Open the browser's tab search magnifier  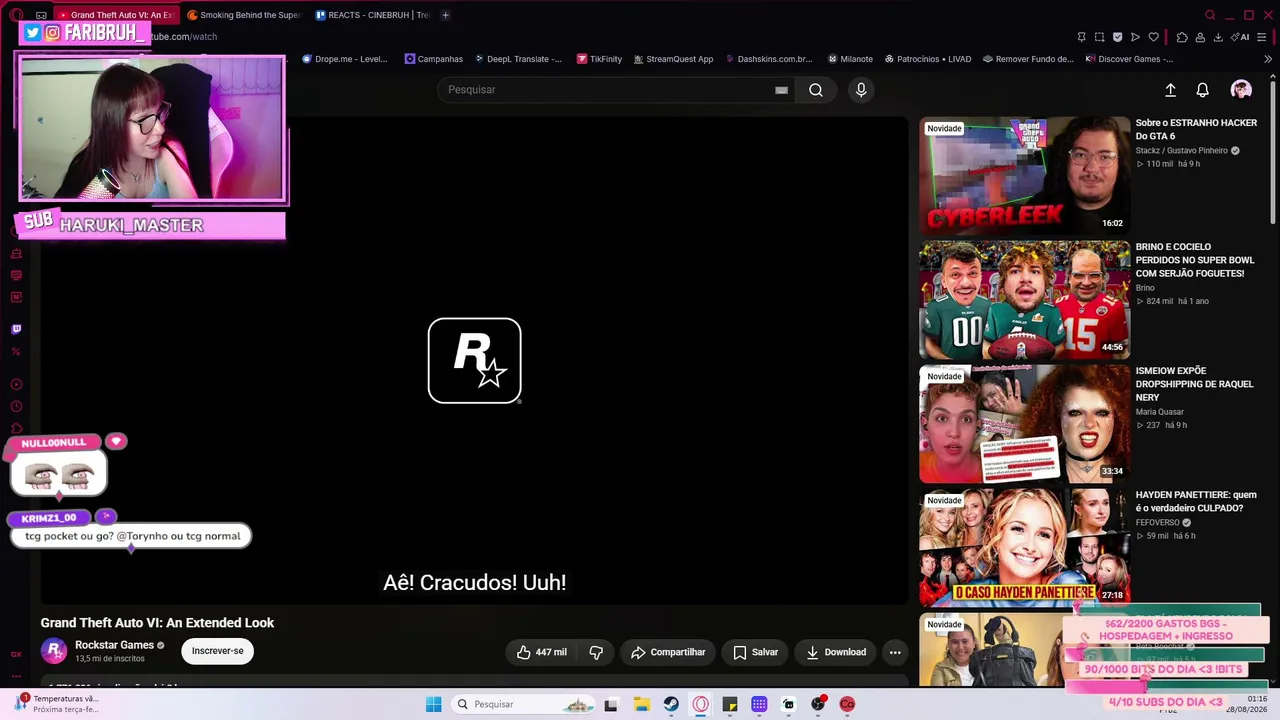(x=1210, y=15)
